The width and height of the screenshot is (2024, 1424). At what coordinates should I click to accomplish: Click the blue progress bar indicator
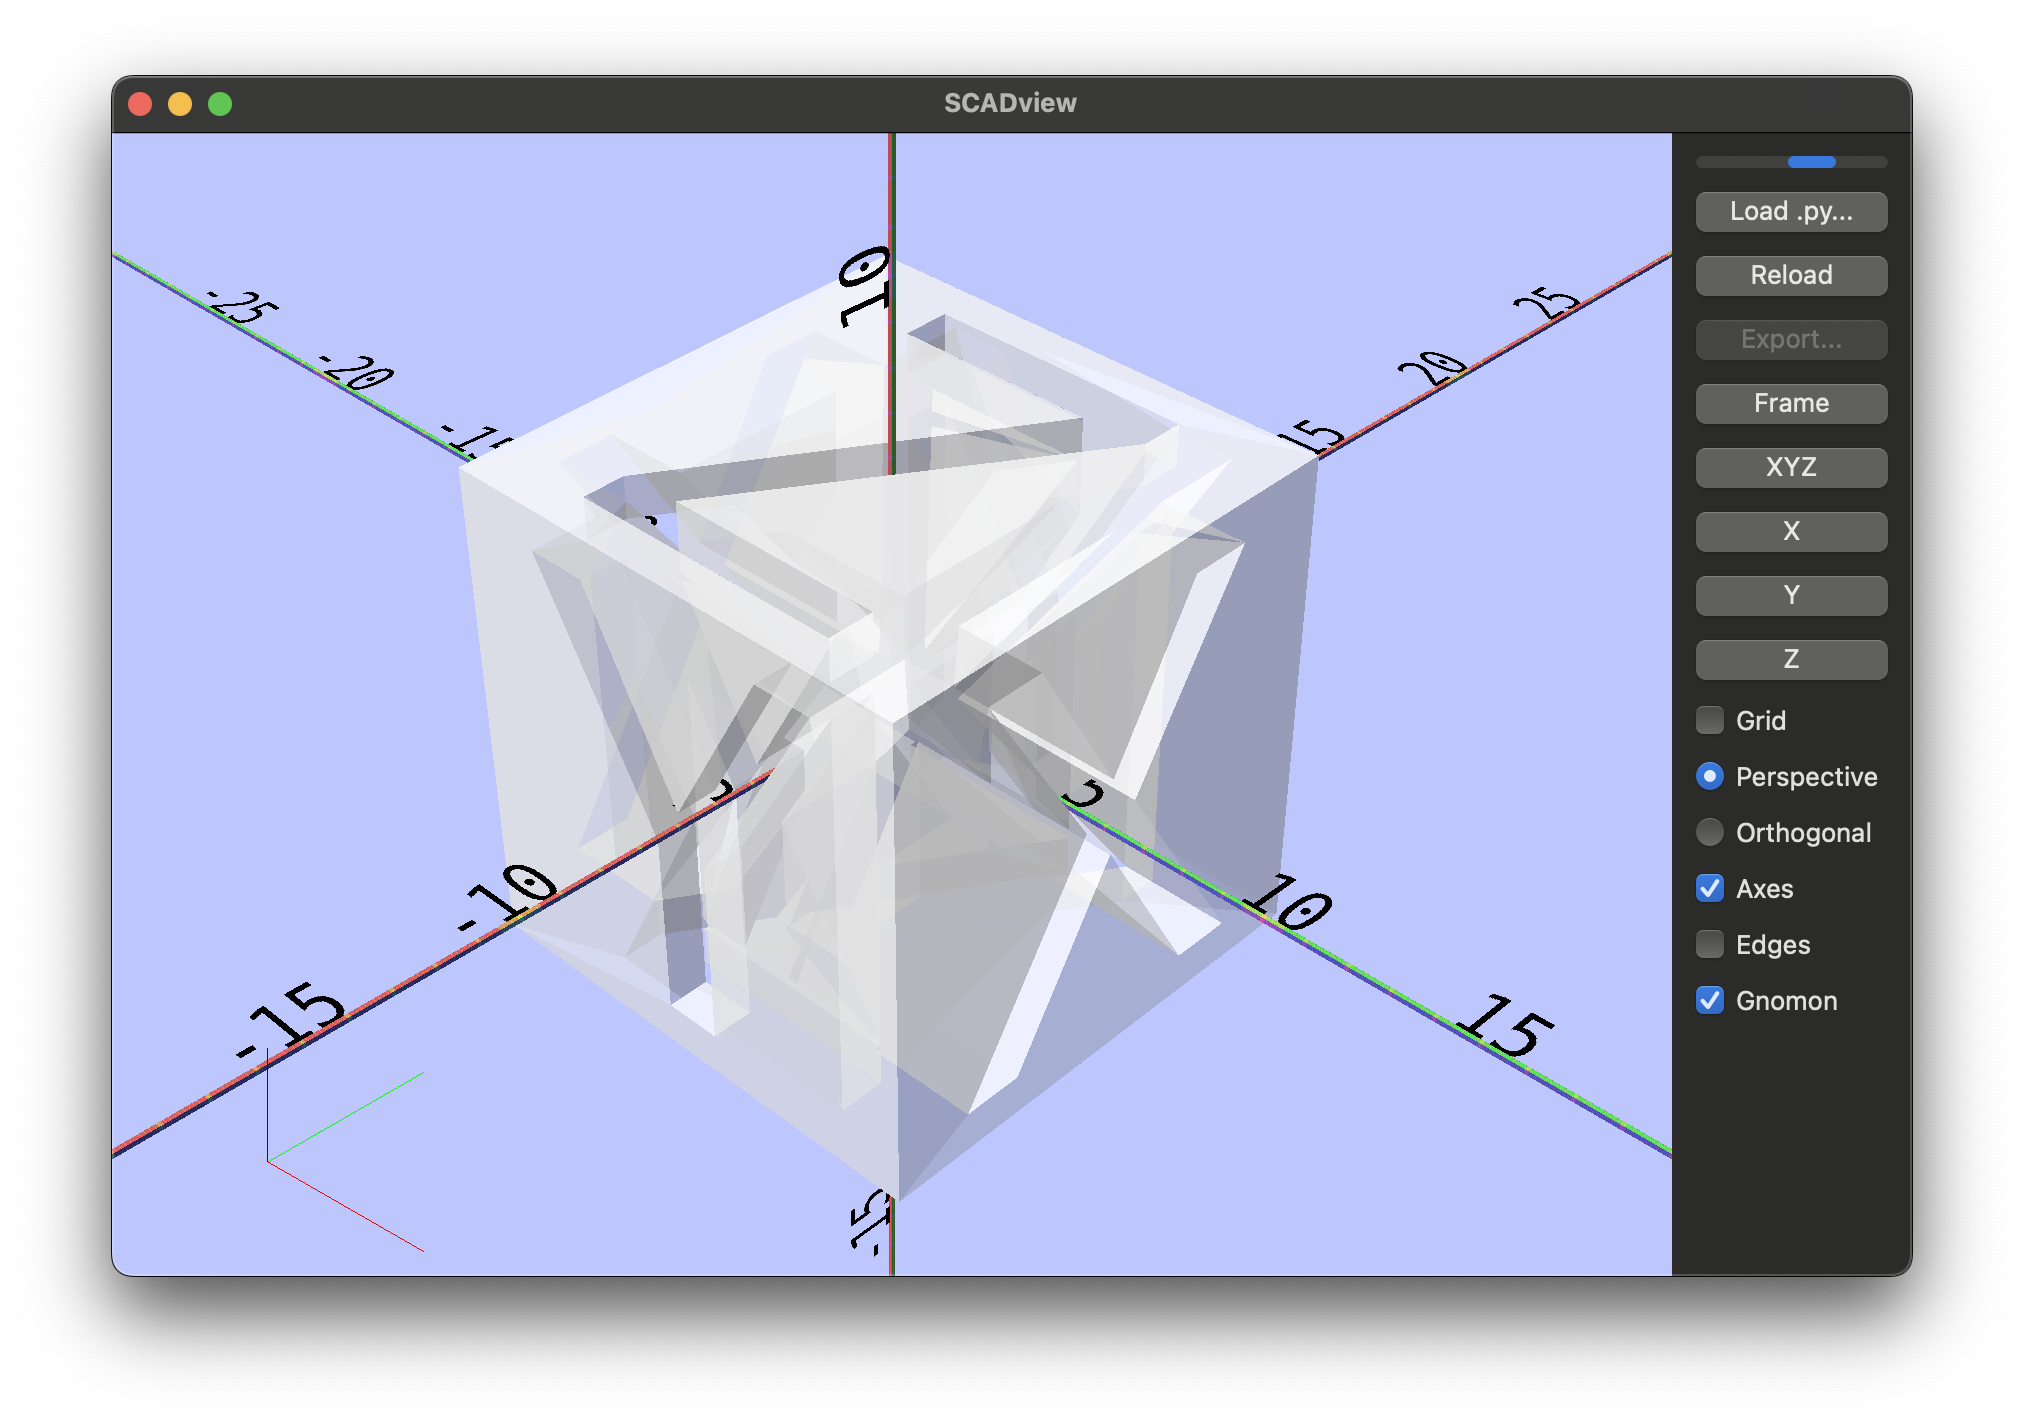click(x=1811, y=162)
